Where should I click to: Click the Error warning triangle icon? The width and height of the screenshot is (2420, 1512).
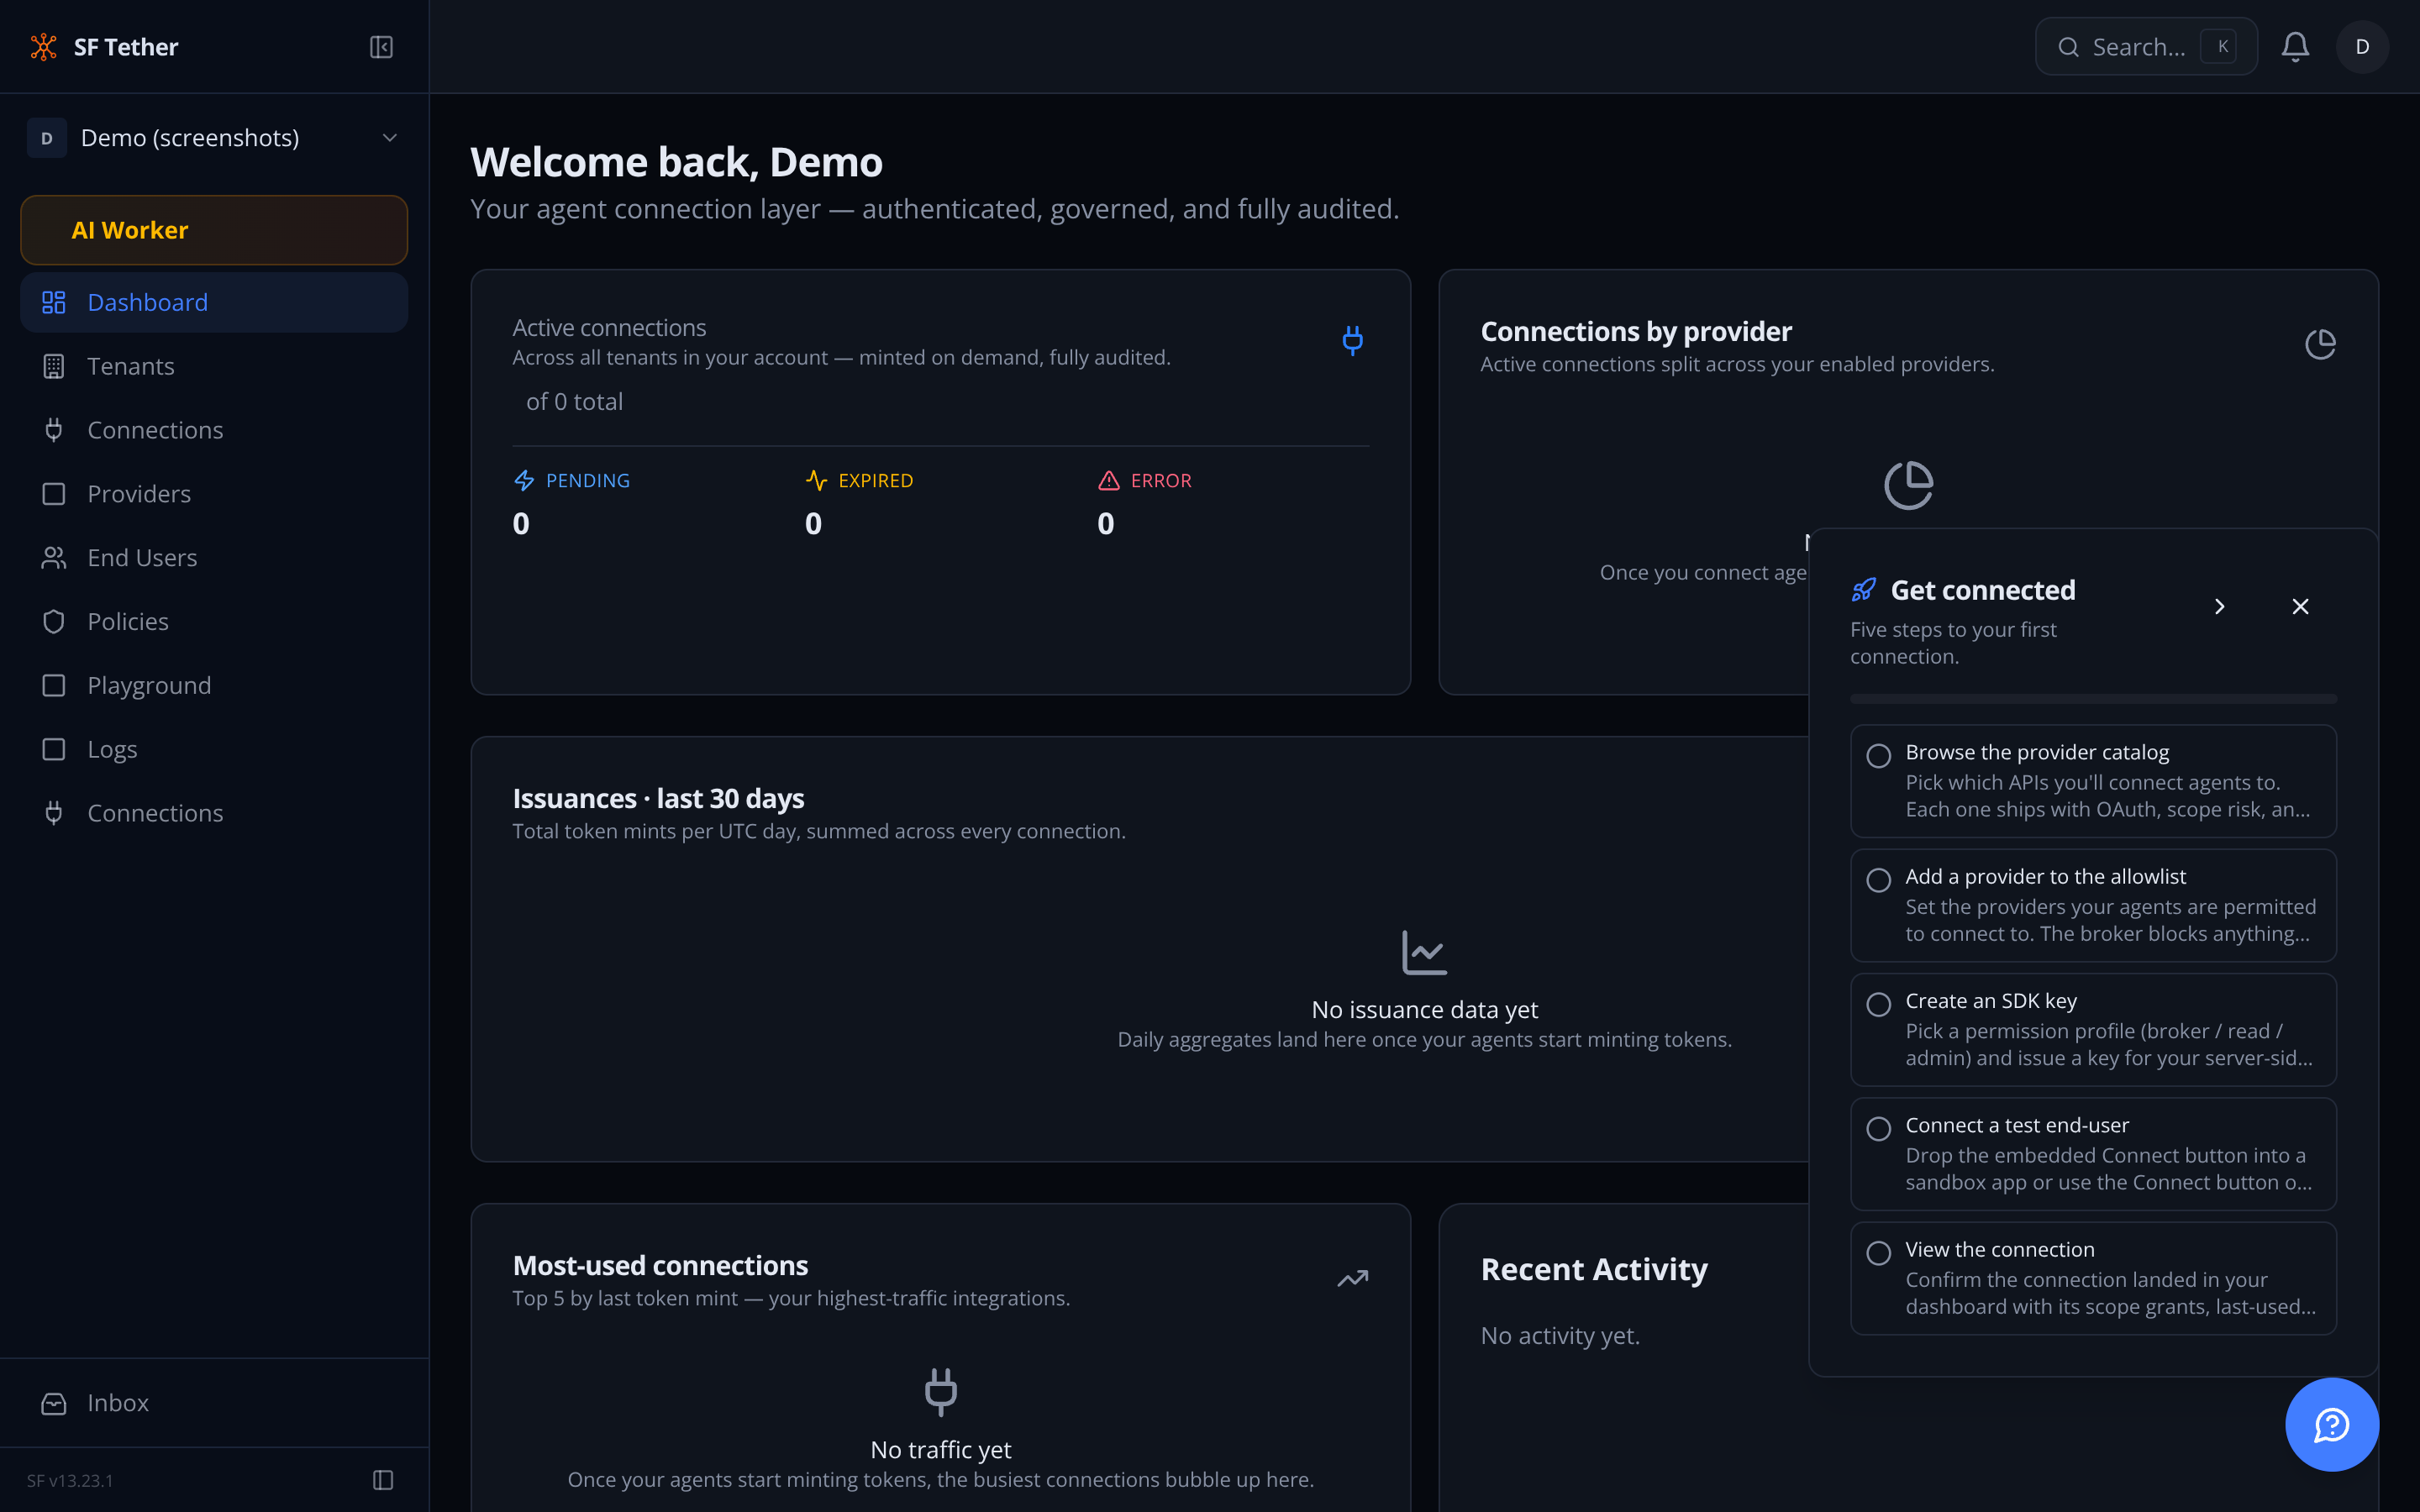[1108, 480]
